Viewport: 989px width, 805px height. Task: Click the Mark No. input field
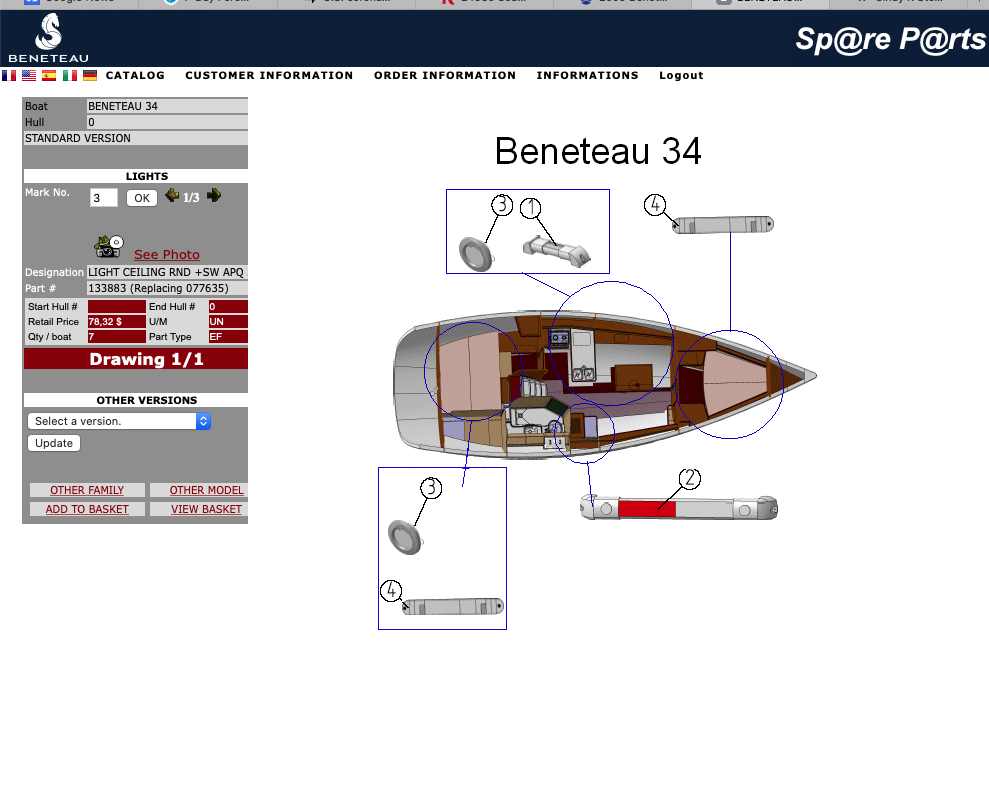[x=103, y=198]
